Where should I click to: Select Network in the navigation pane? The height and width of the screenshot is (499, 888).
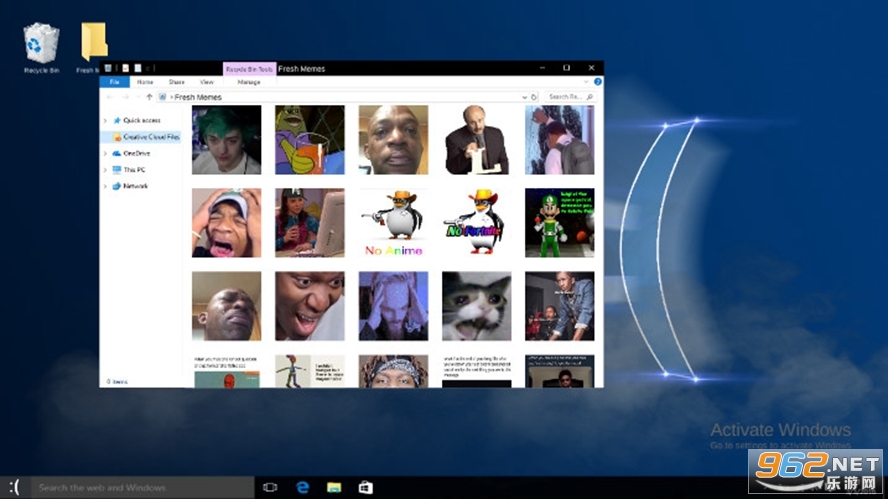tap(135, 186)
